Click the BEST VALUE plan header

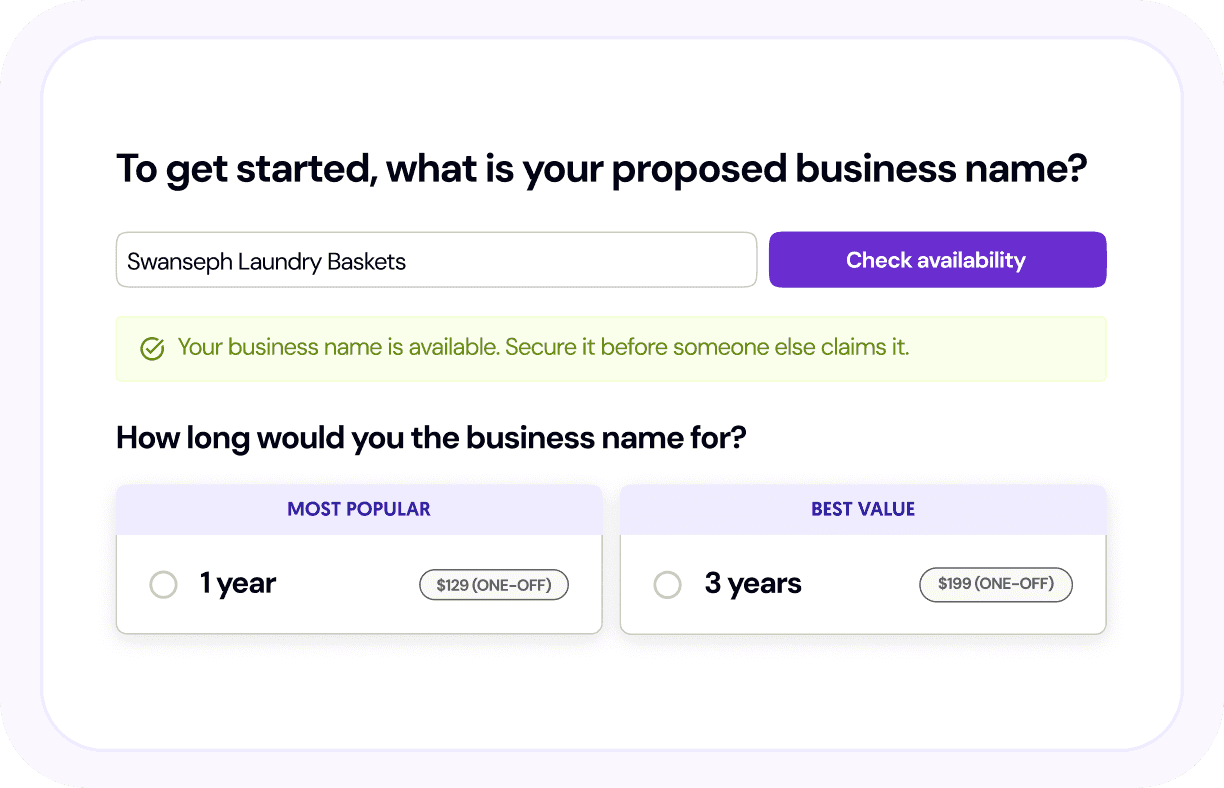point(863,509)
